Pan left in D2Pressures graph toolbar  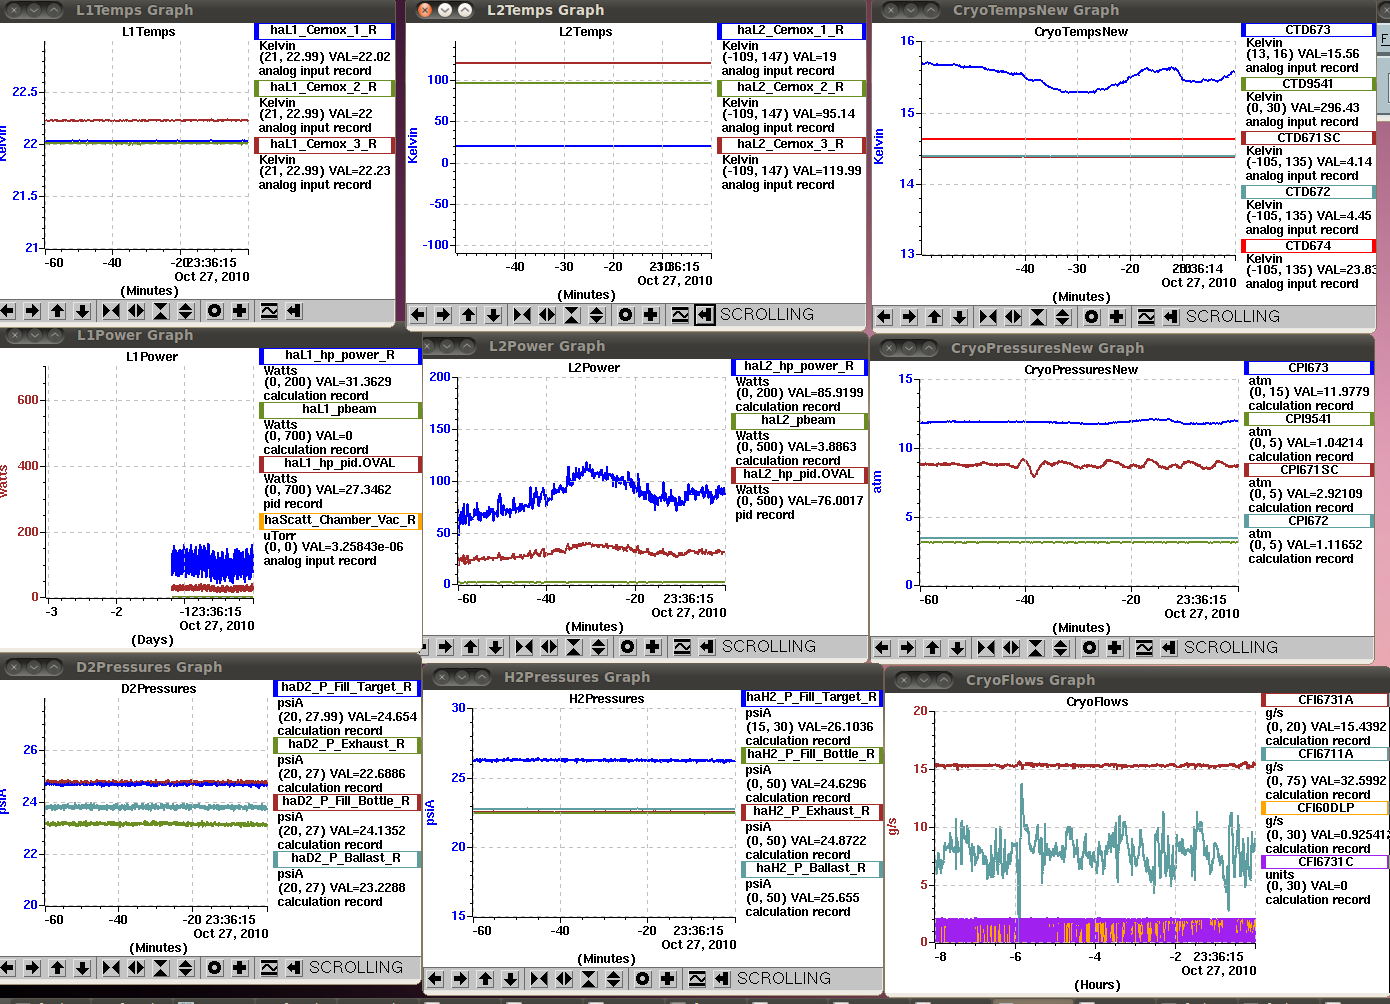point(8,968)
